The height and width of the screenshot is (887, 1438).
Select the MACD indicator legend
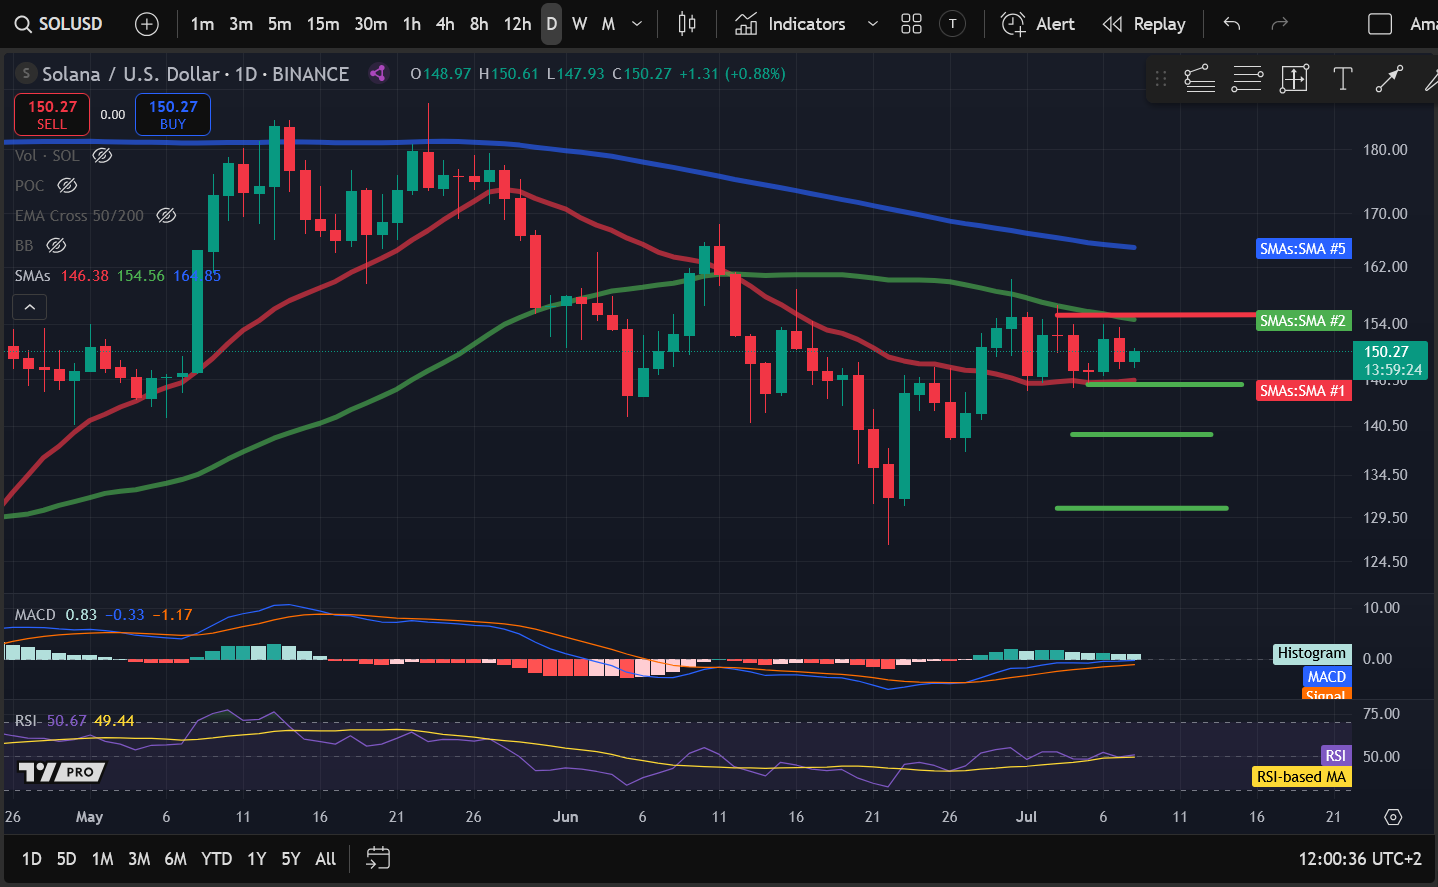tap(35, 614)
